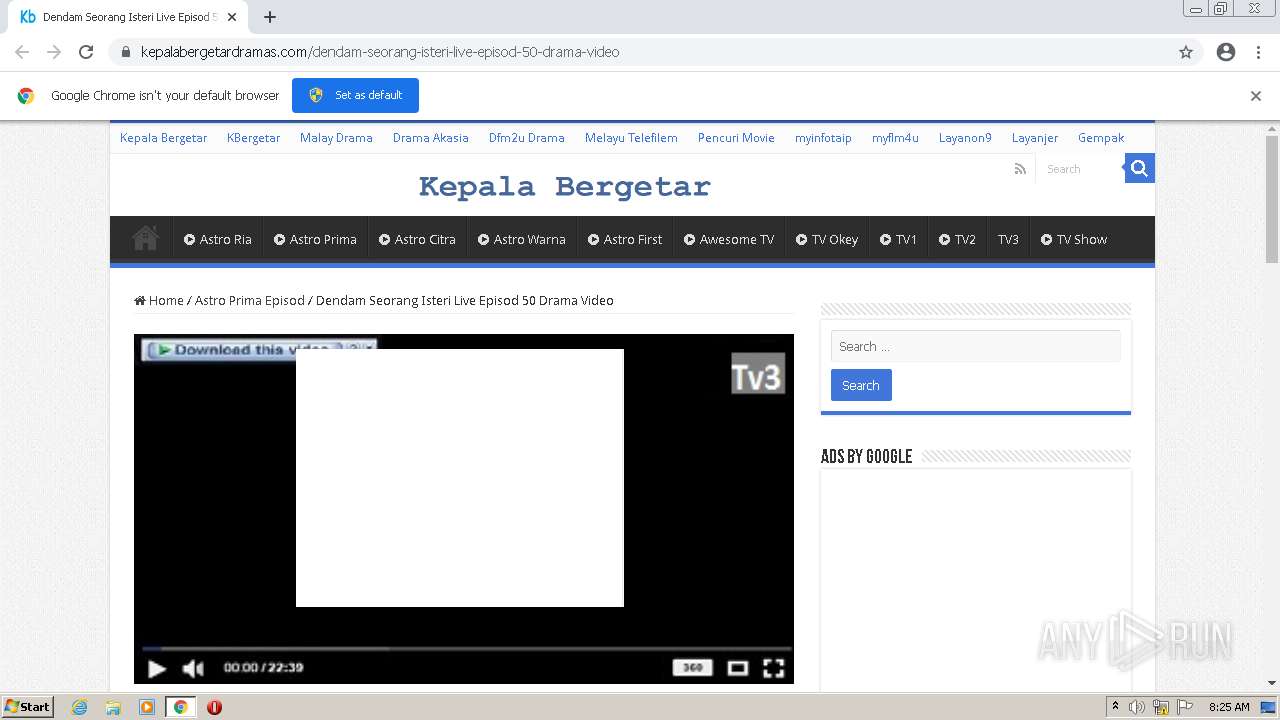This screenshot has width=1280, height=720.
Task: Click the taskbar clock showing 8:25 AM
Action: (1229, 707)
